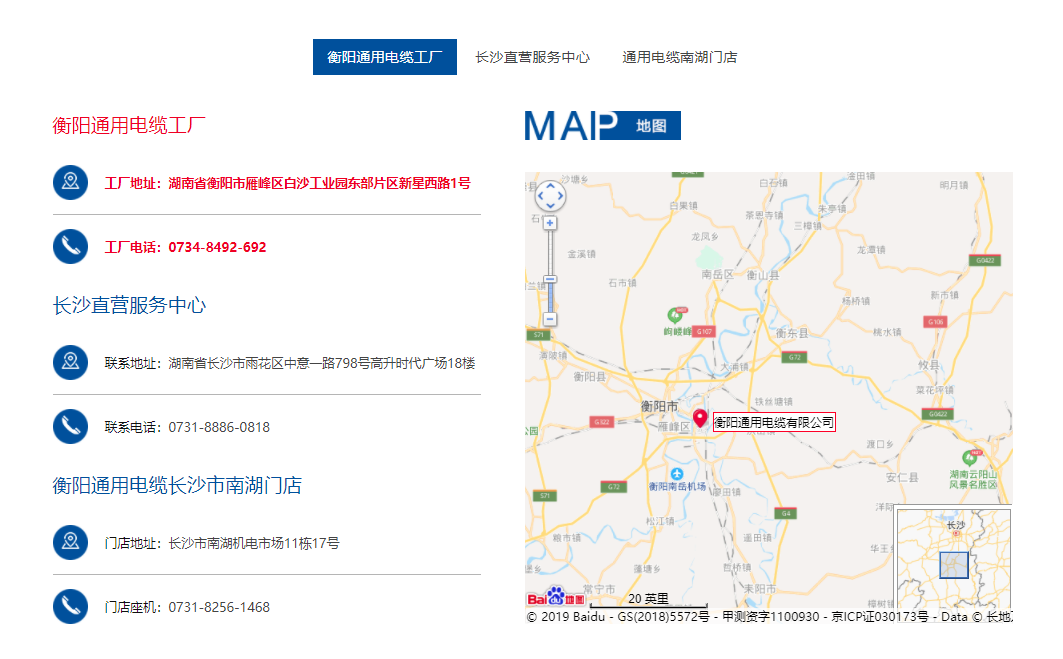Select the 衡阳通用电缆工厂 tab

tap(384, 57)
